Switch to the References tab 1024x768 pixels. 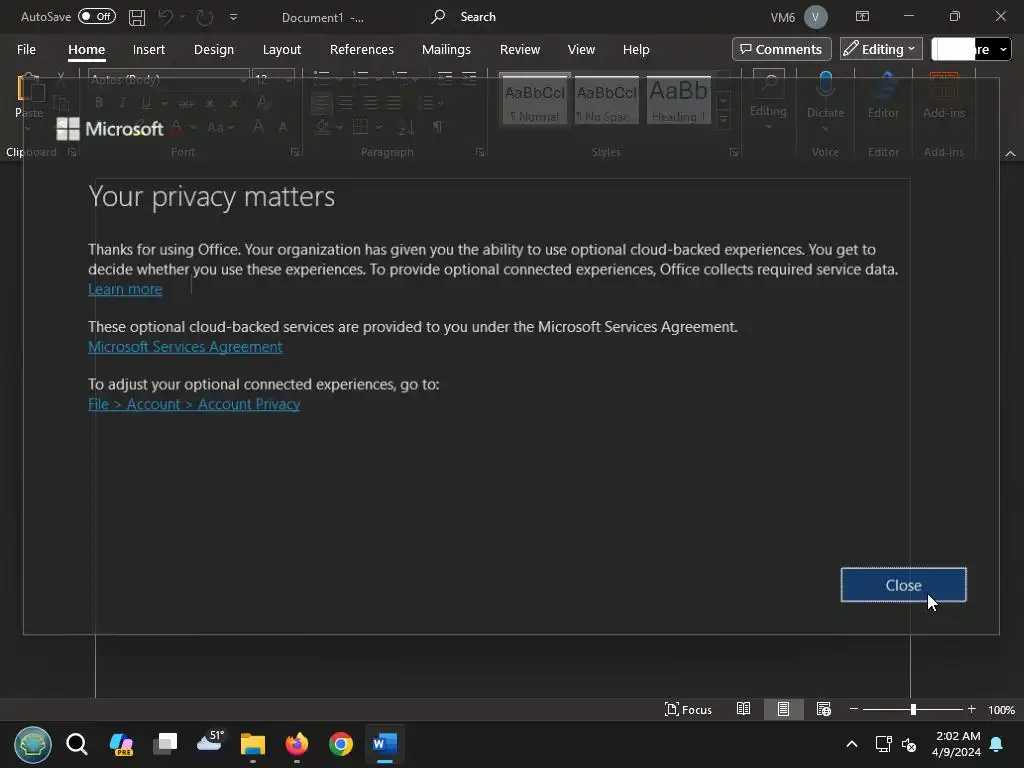[x=362, y=50]
